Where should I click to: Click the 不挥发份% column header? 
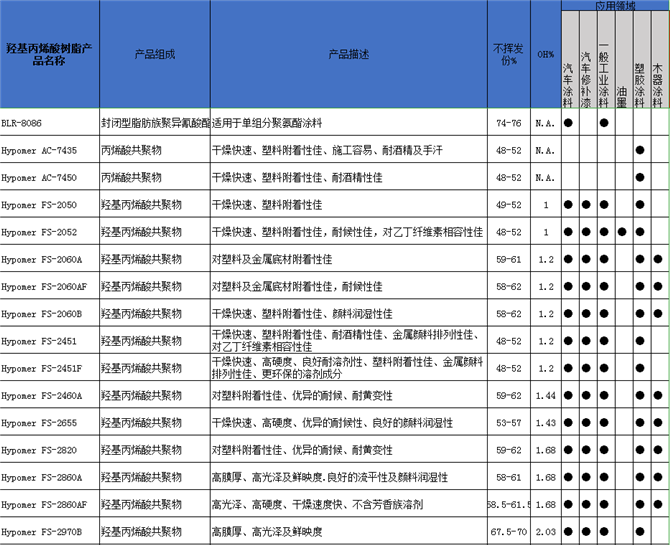pyautogui.click(x=508, y=54)
